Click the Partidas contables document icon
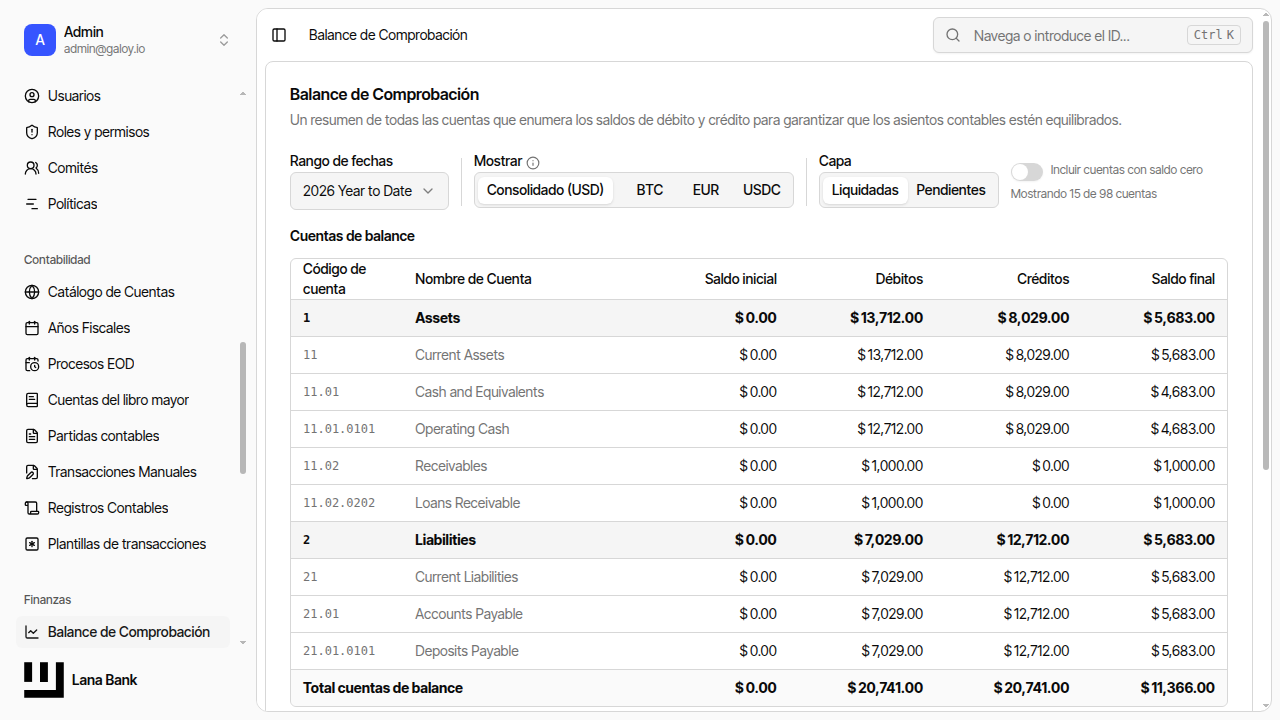Screen dimensions: 1280x720 tap(32, 436)
